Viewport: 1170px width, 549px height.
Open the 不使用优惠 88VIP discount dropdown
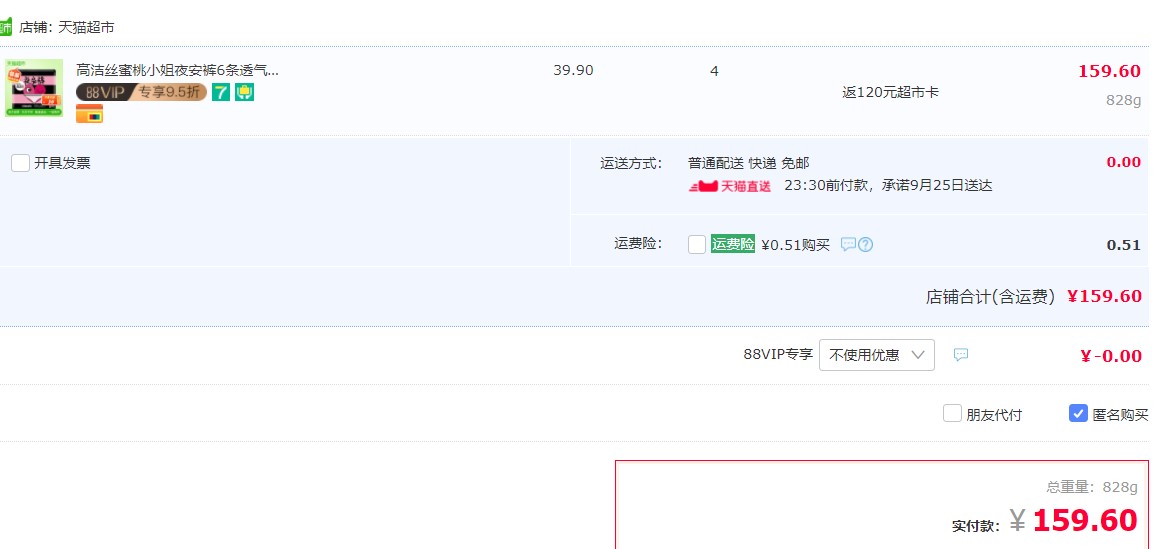pyautogui.click(x=876, y=355)
